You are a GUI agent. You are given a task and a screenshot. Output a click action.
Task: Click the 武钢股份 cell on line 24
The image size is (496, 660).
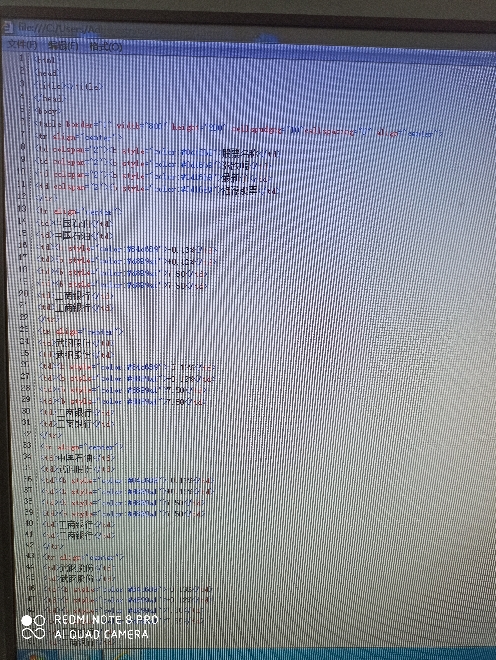(x=75, y=343)
